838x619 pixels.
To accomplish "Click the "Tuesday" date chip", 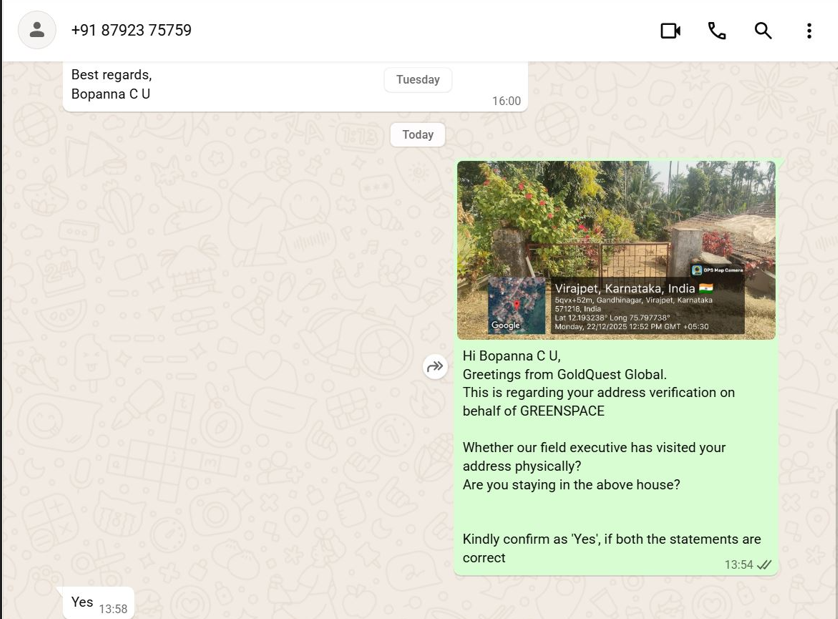I will [x=418, y=80].
